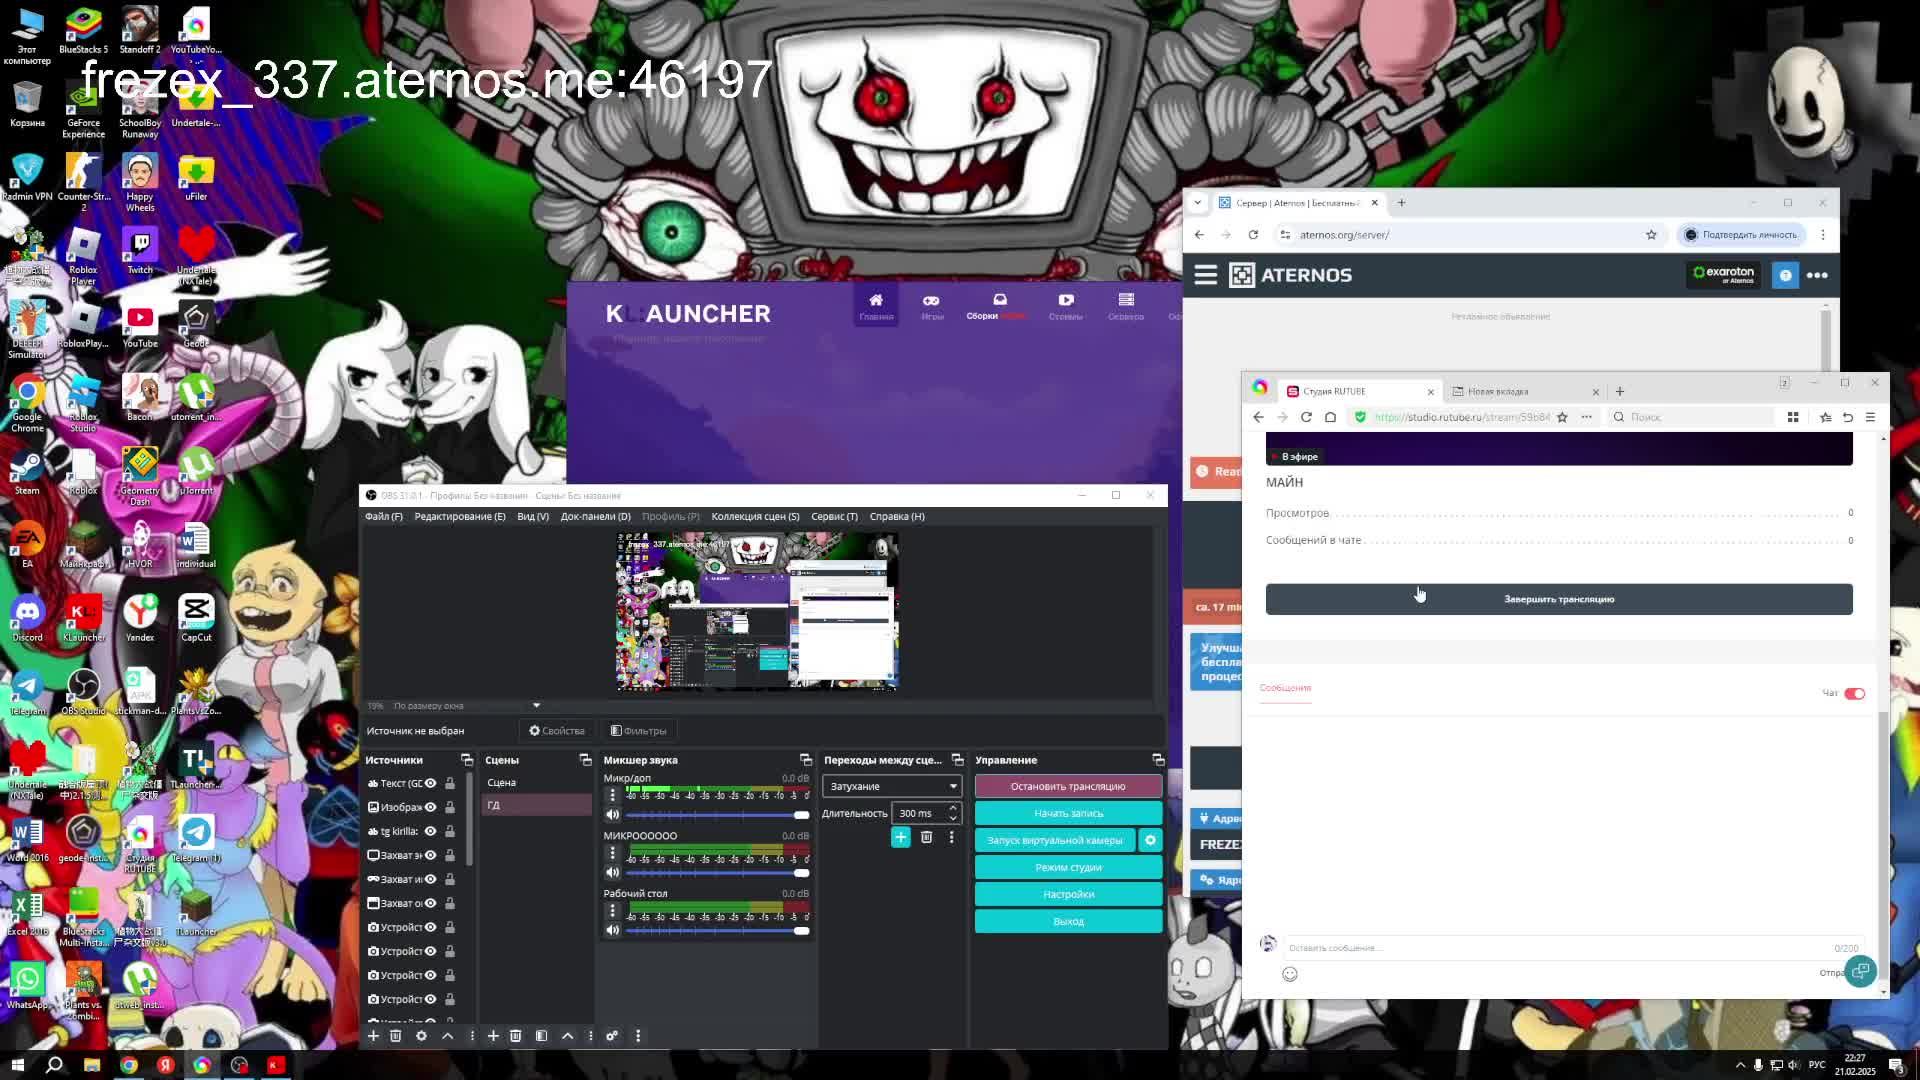Open preview scale dropdown arrow
The height and width of the screenshot is (1080, 1920).
pos(536,706)
